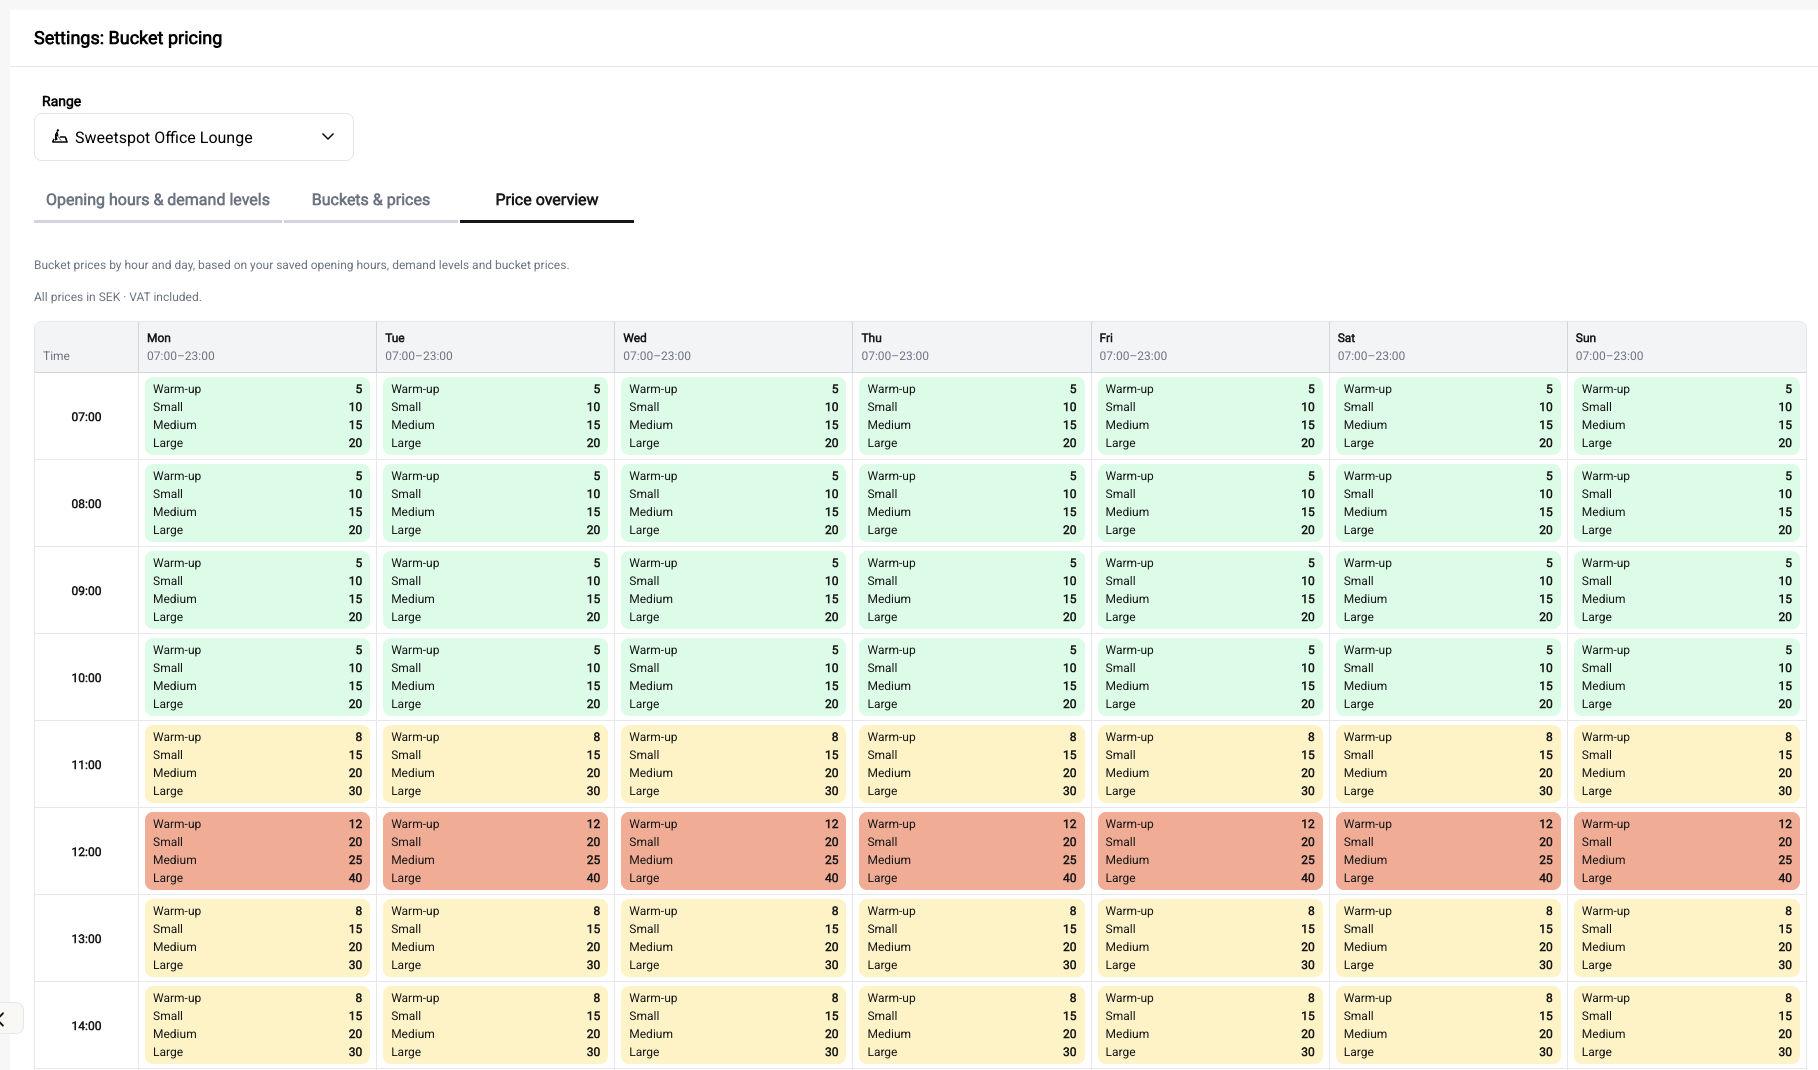Click the golf range icon in dropdown
Image resolution: width=1818 pixels, height=1070 pixels.
tap(60, 137)
